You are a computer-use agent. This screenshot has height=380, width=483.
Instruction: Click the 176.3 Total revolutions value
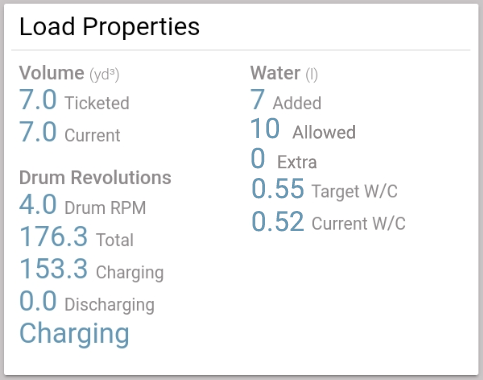(x=54, y=237)
